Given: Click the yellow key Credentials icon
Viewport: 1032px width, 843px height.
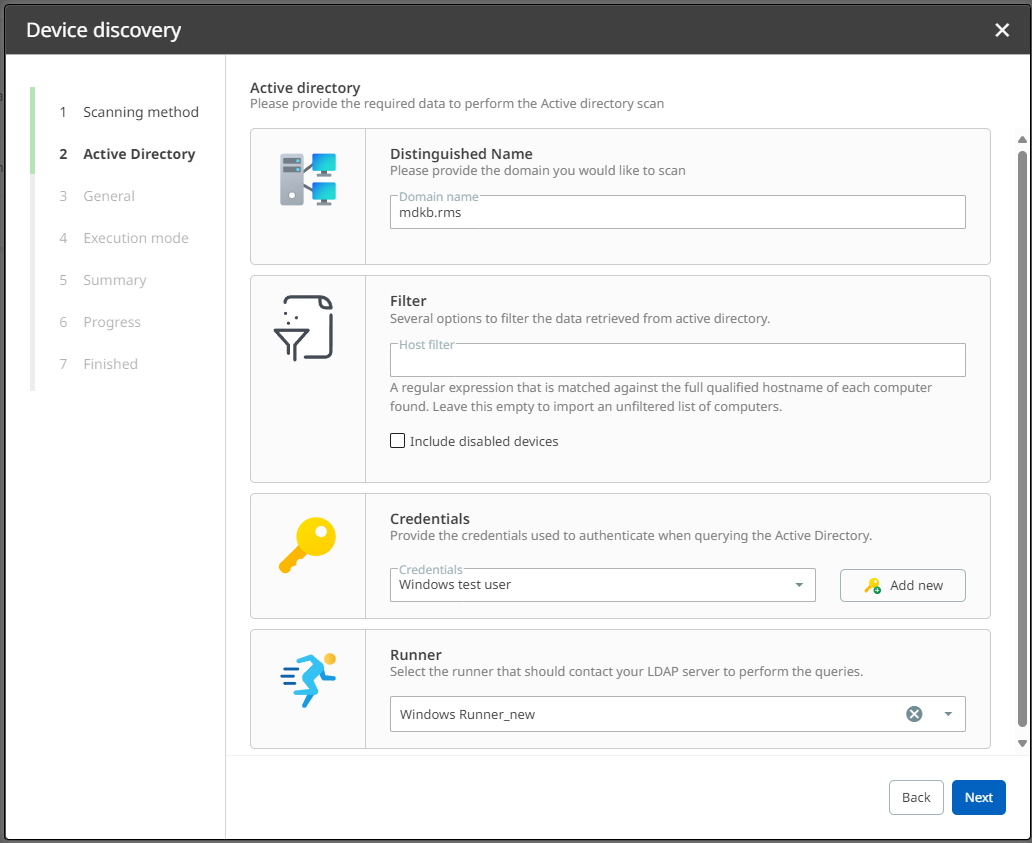Looking at the screenshot, I should point(307,545).
